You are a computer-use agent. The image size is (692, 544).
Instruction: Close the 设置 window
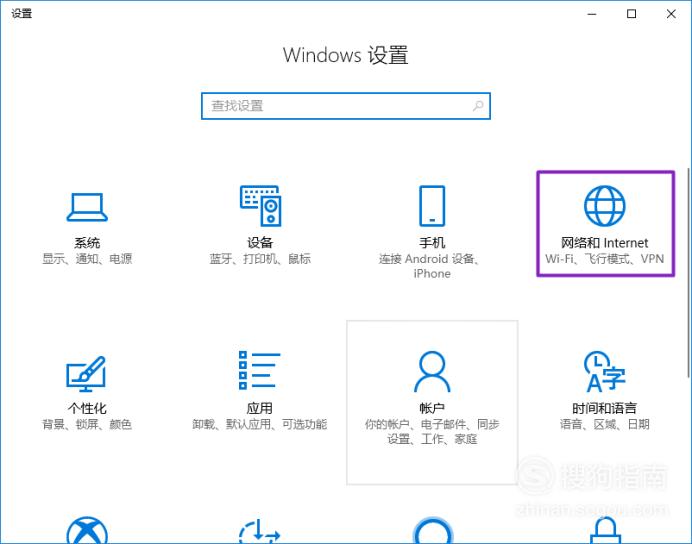pyautogui.click(x=671, y=14)
